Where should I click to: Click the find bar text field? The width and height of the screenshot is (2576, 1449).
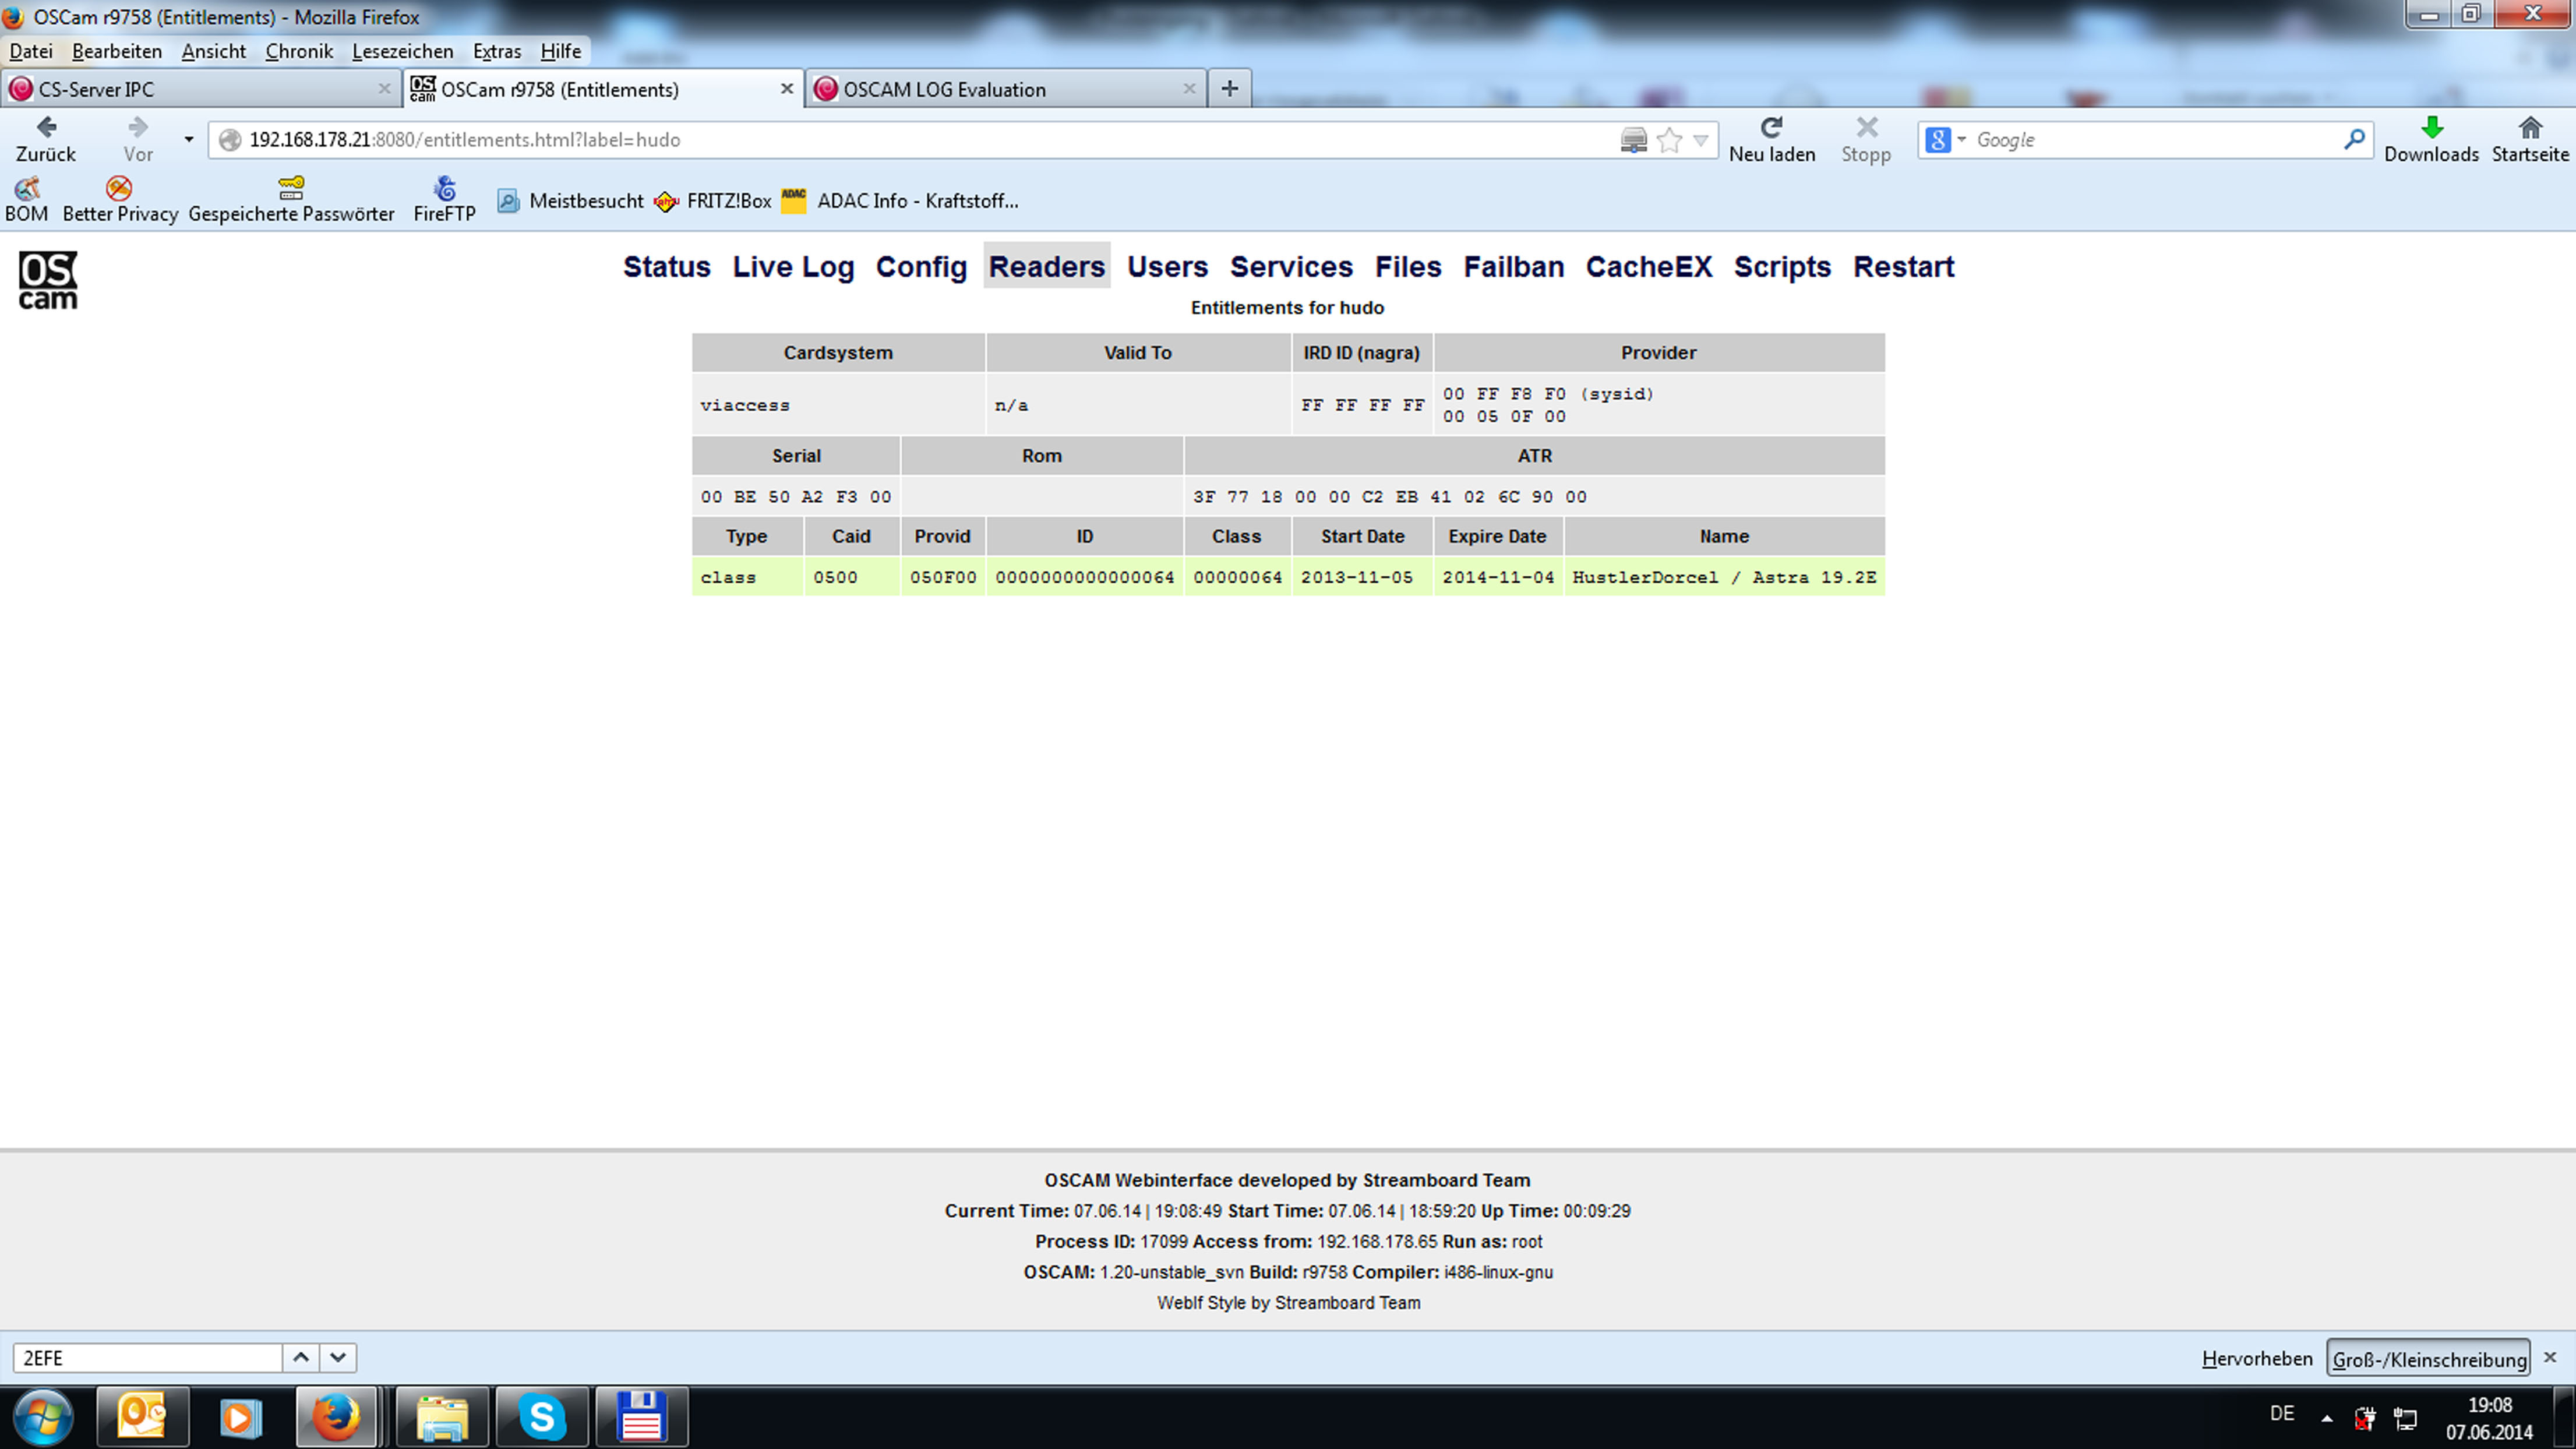[148, 1358]
